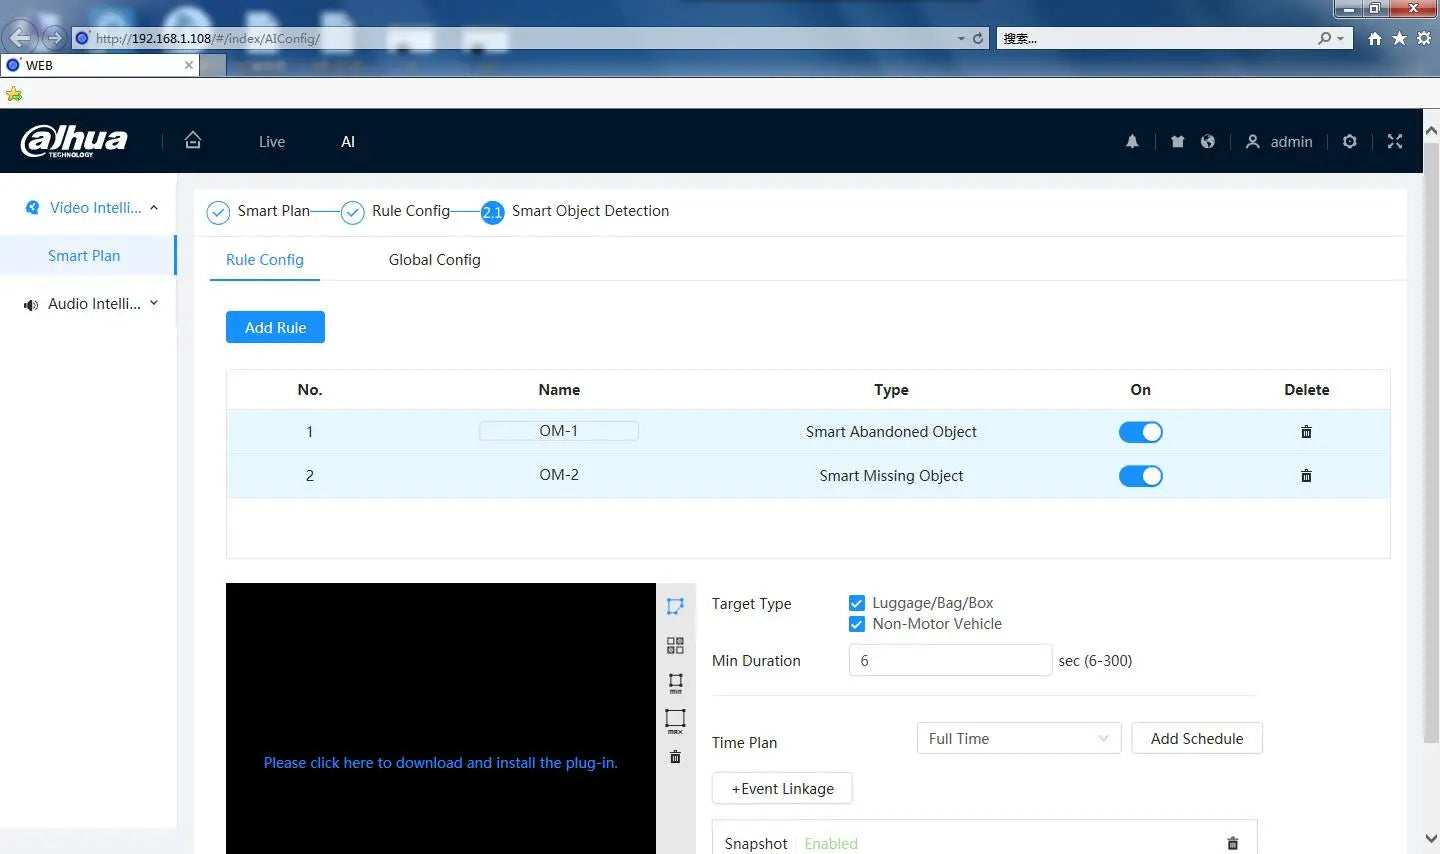Switch to the Global Config tab

(x=434, y=260)
